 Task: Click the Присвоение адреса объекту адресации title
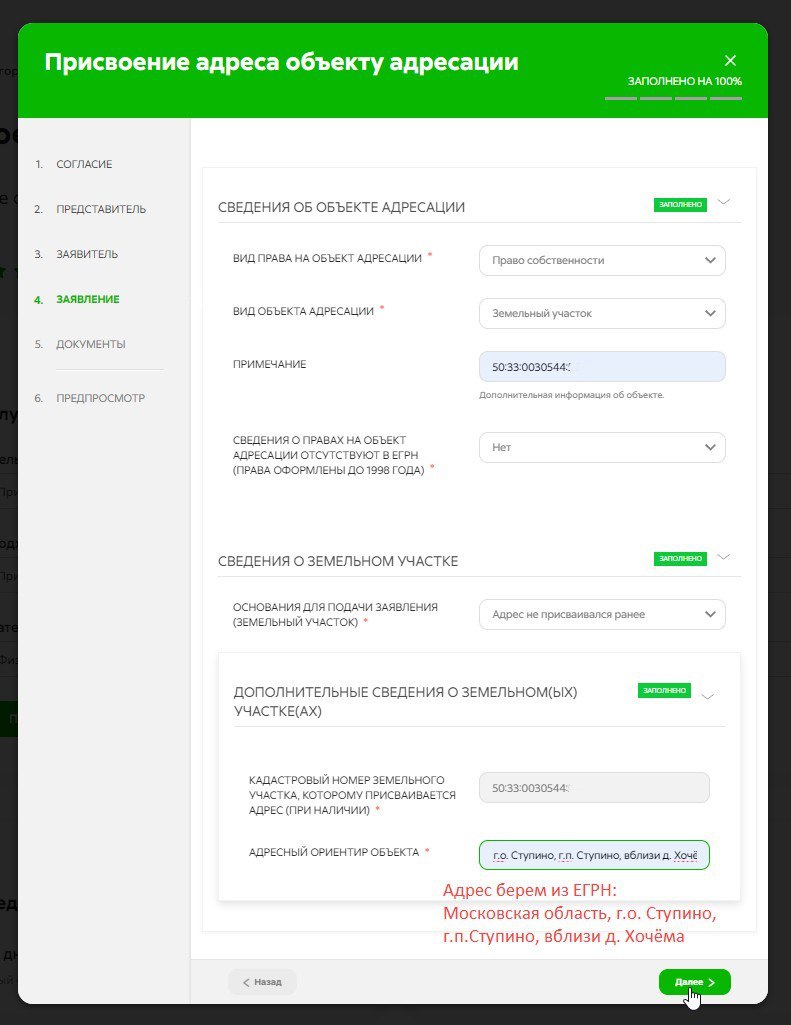(282, 62)
